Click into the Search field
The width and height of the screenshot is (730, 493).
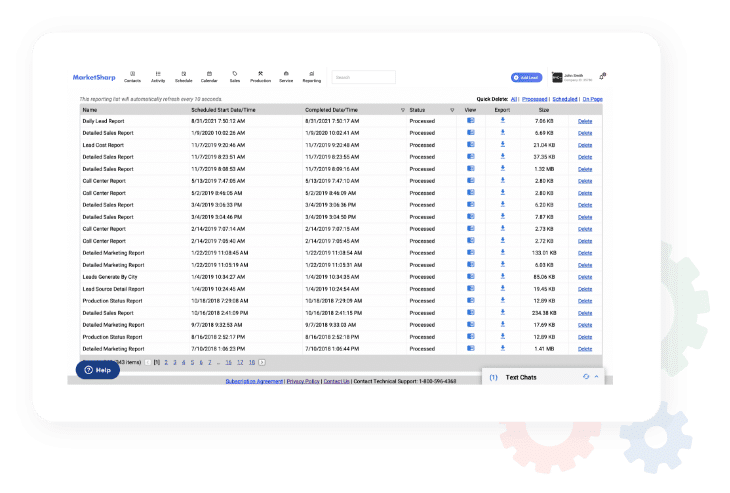coord(363,77)
